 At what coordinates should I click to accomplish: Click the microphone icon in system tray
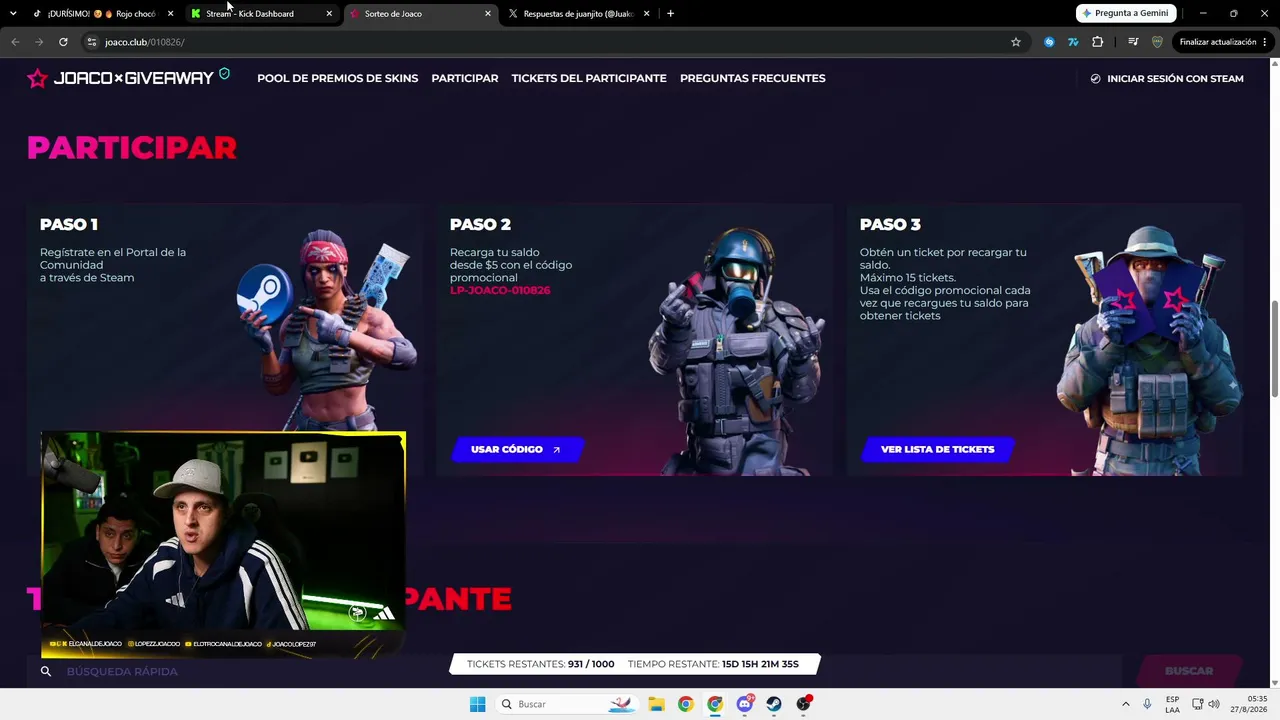(x=1147, y=704)
